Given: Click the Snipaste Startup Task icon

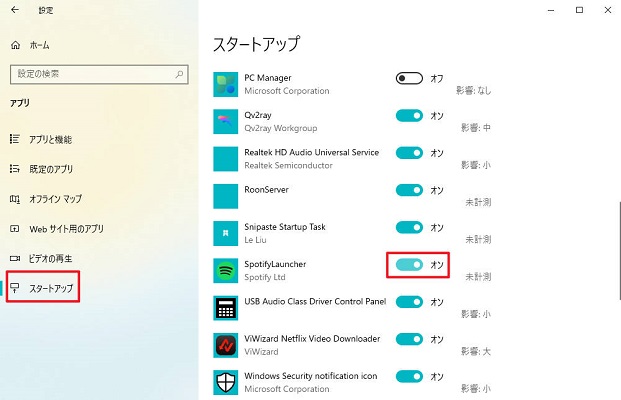Looking at the screenshot, I should (x=225, y=233).
